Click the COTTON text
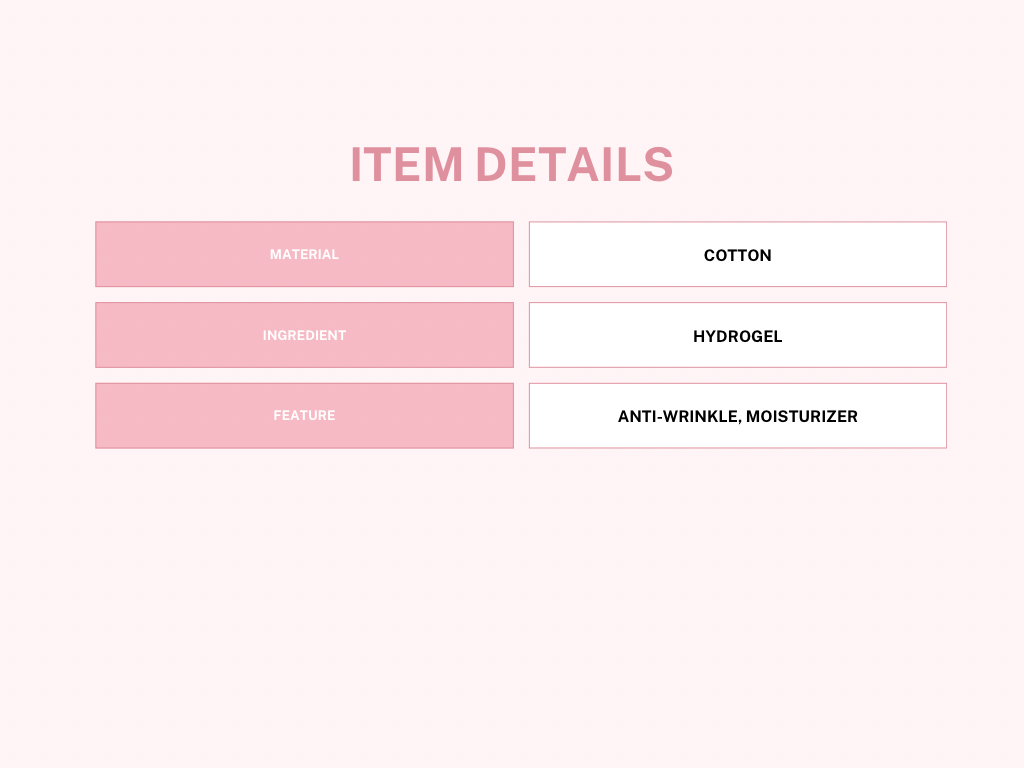Screen dimensions: 1024x768 tap(737, 255)
